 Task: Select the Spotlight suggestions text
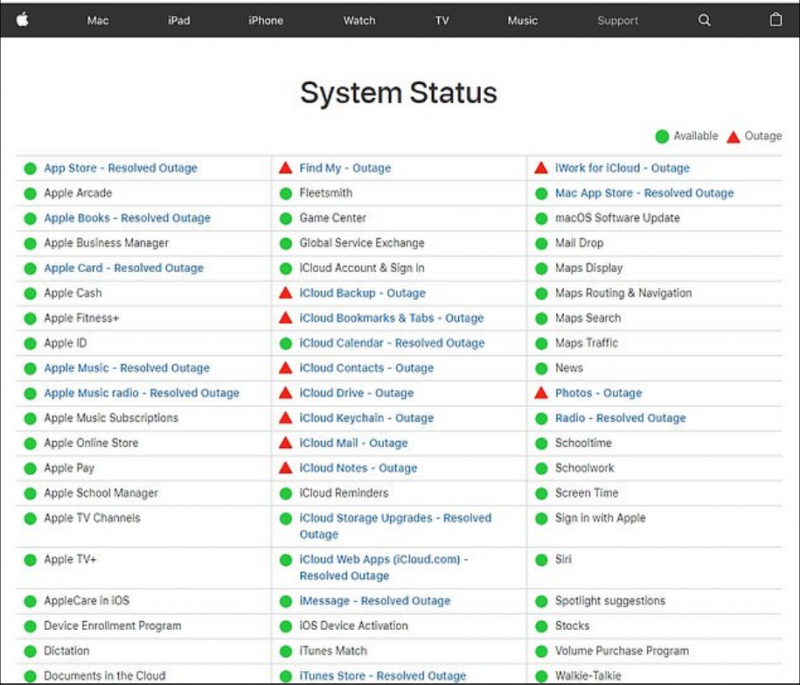click(x=610, y=601)
